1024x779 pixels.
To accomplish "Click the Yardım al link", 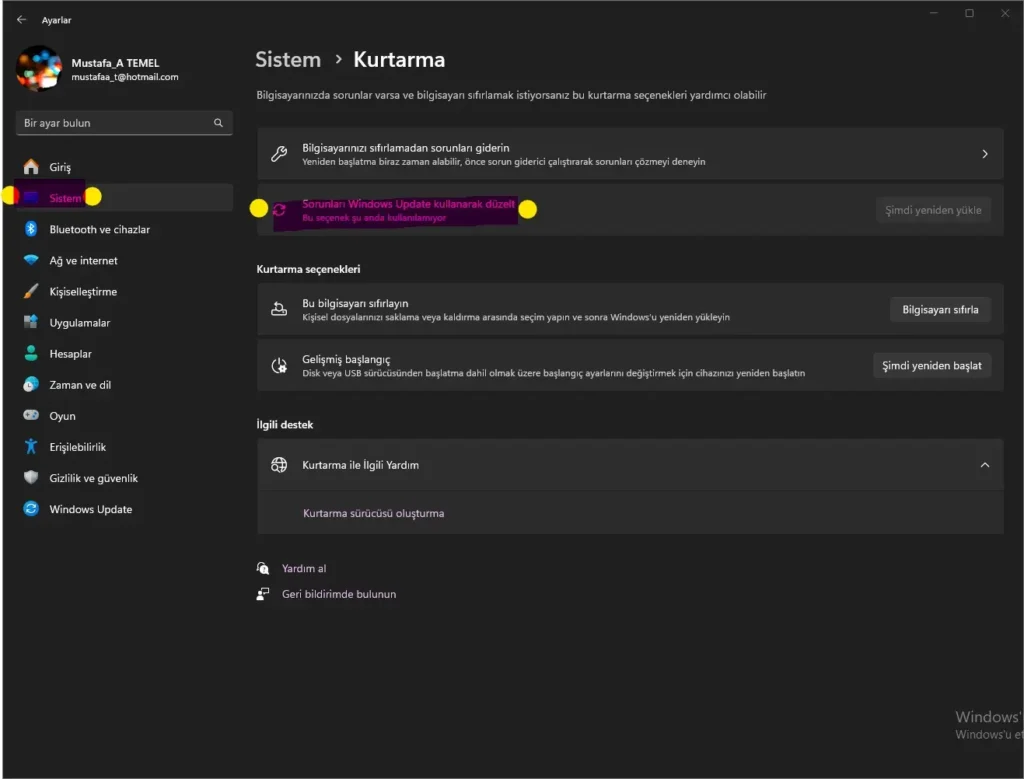I will coord(304,568).
